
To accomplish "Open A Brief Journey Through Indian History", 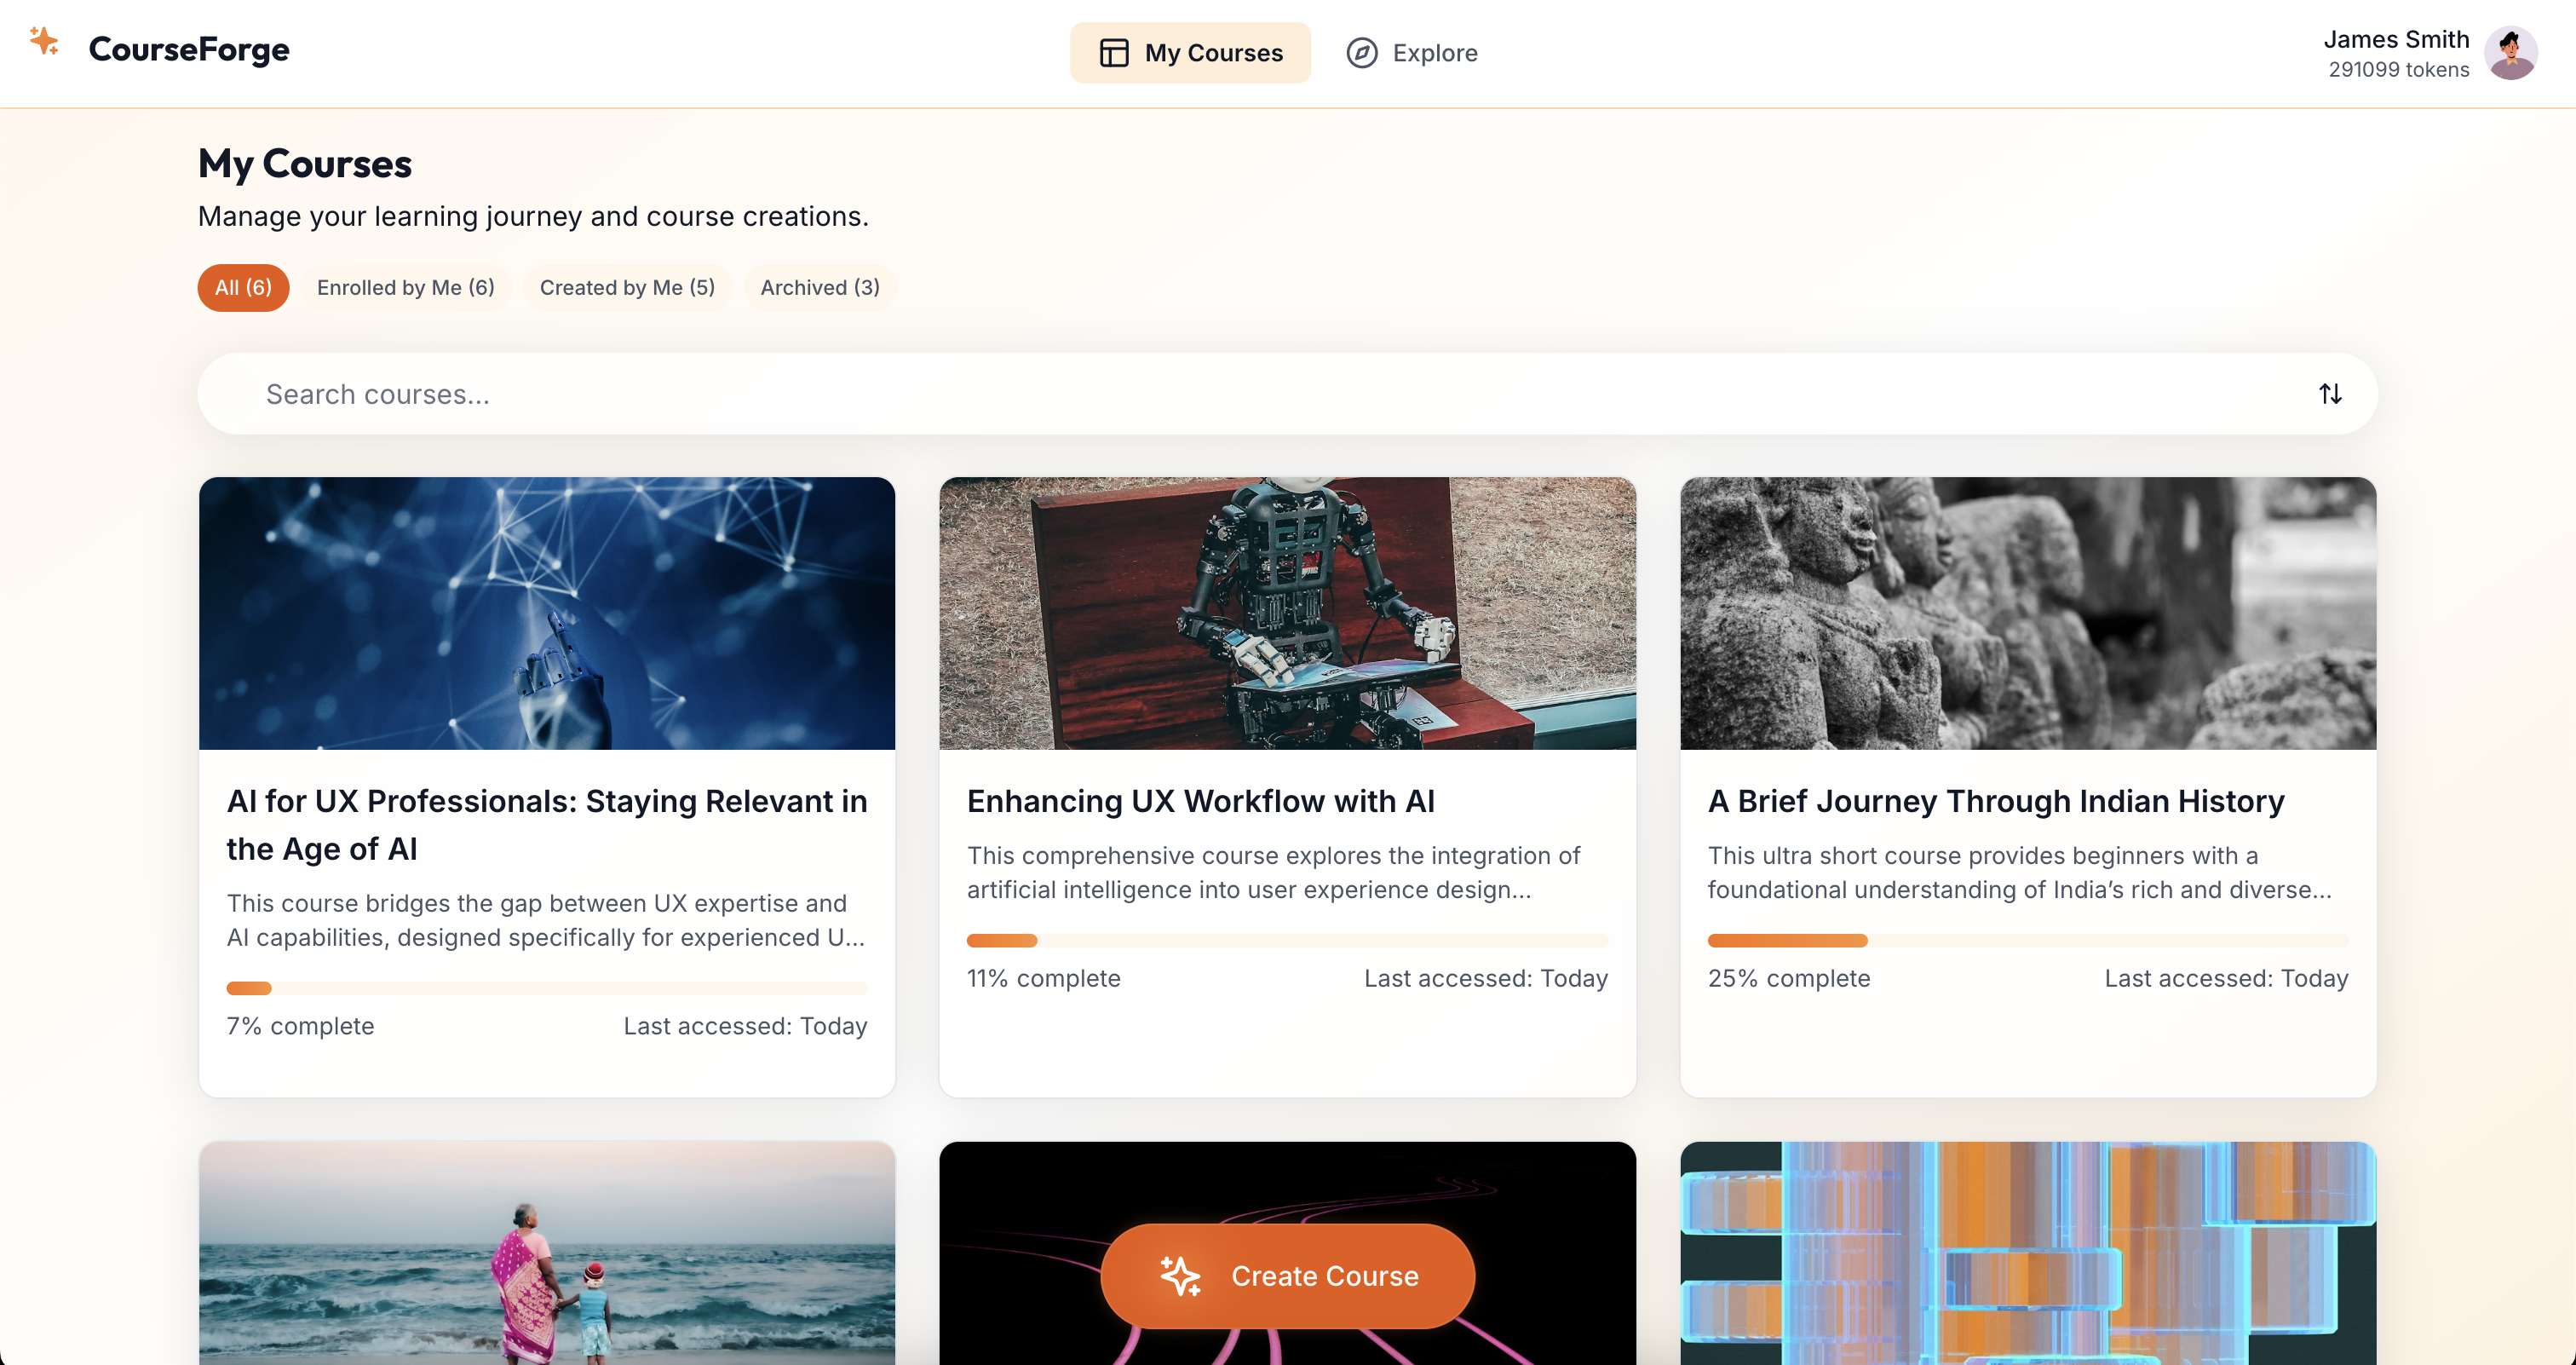I will coord(1995,801).
